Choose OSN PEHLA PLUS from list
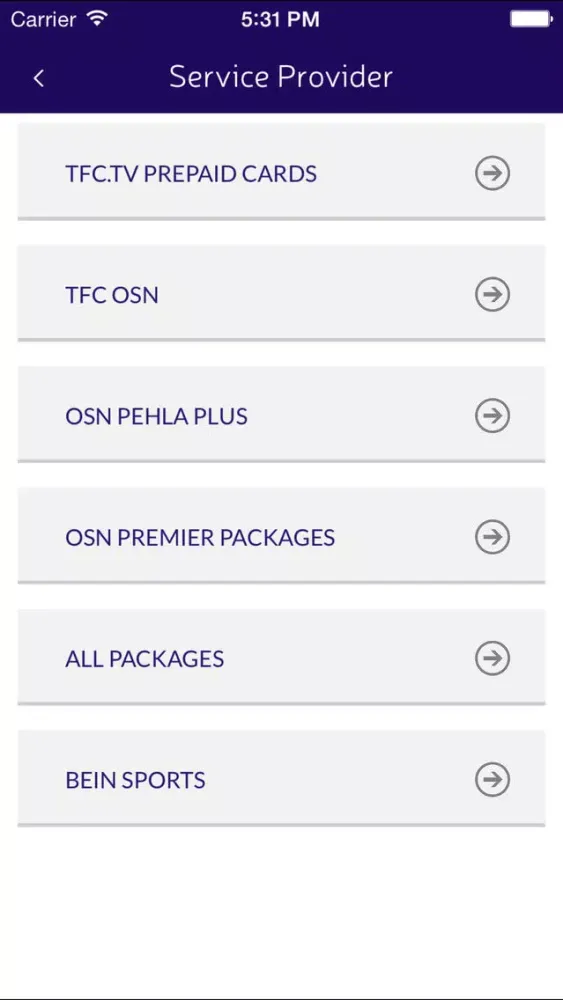Image resolution: width=563 pixels, height=1000 pixels. pos(281,414)
